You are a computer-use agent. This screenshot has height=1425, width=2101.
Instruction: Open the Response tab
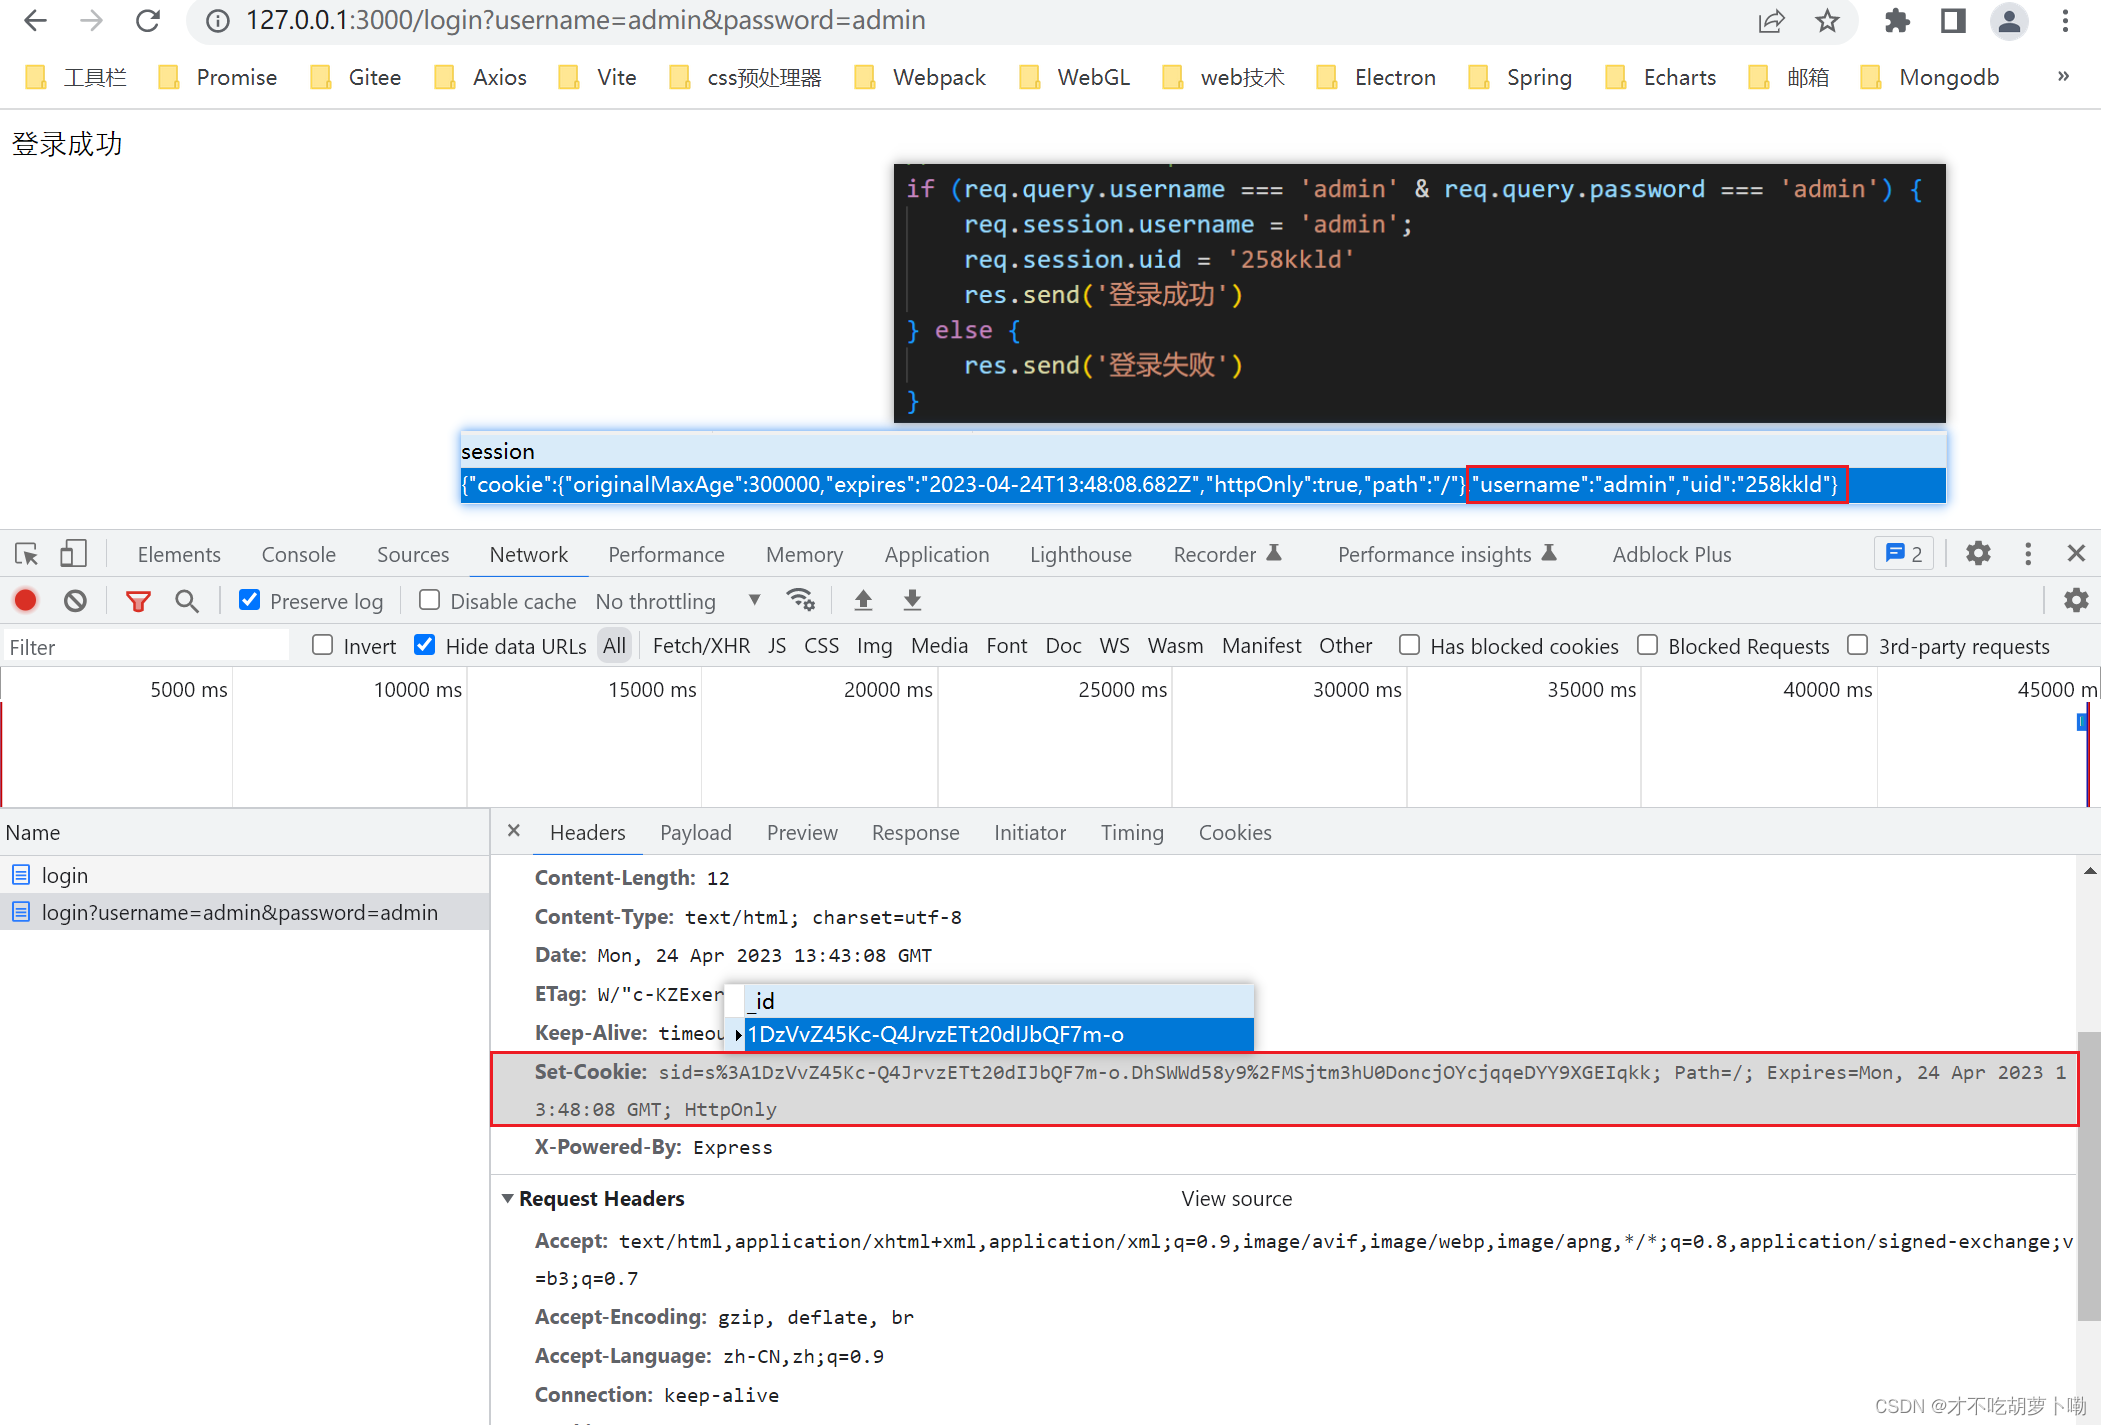(x=915, y=832)
